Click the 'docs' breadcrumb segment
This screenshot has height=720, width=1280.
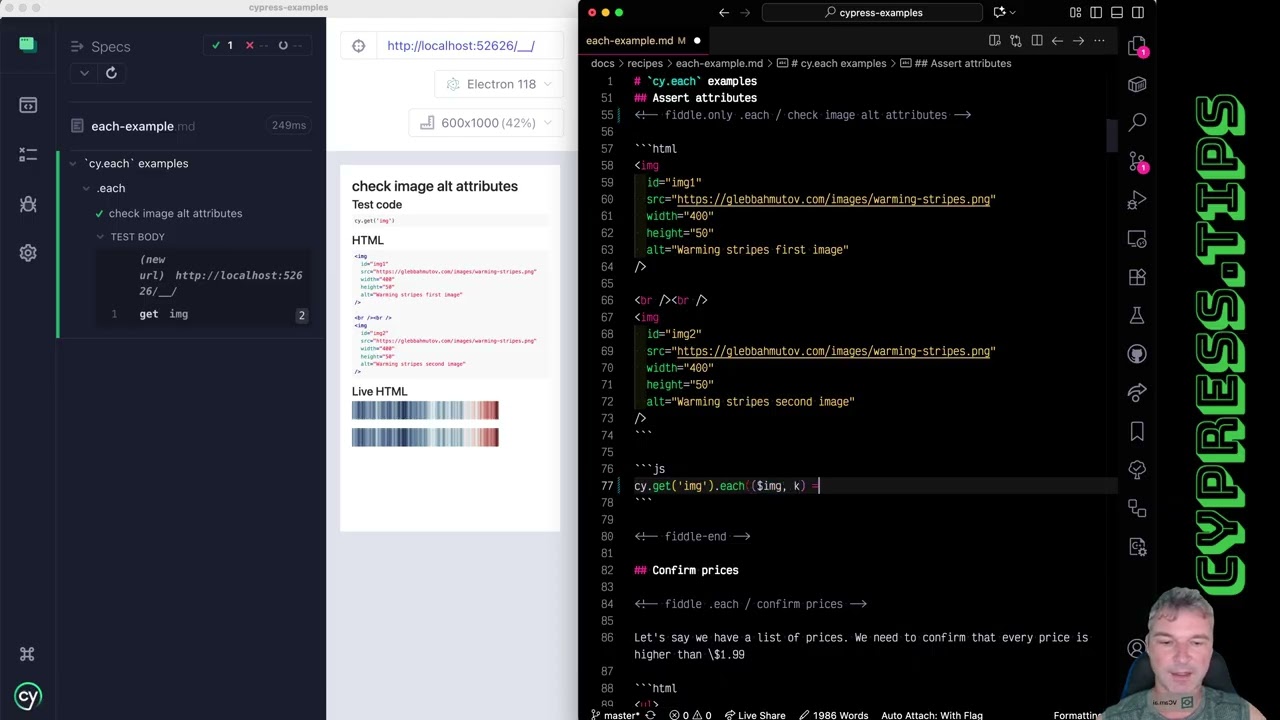[602, 63]
